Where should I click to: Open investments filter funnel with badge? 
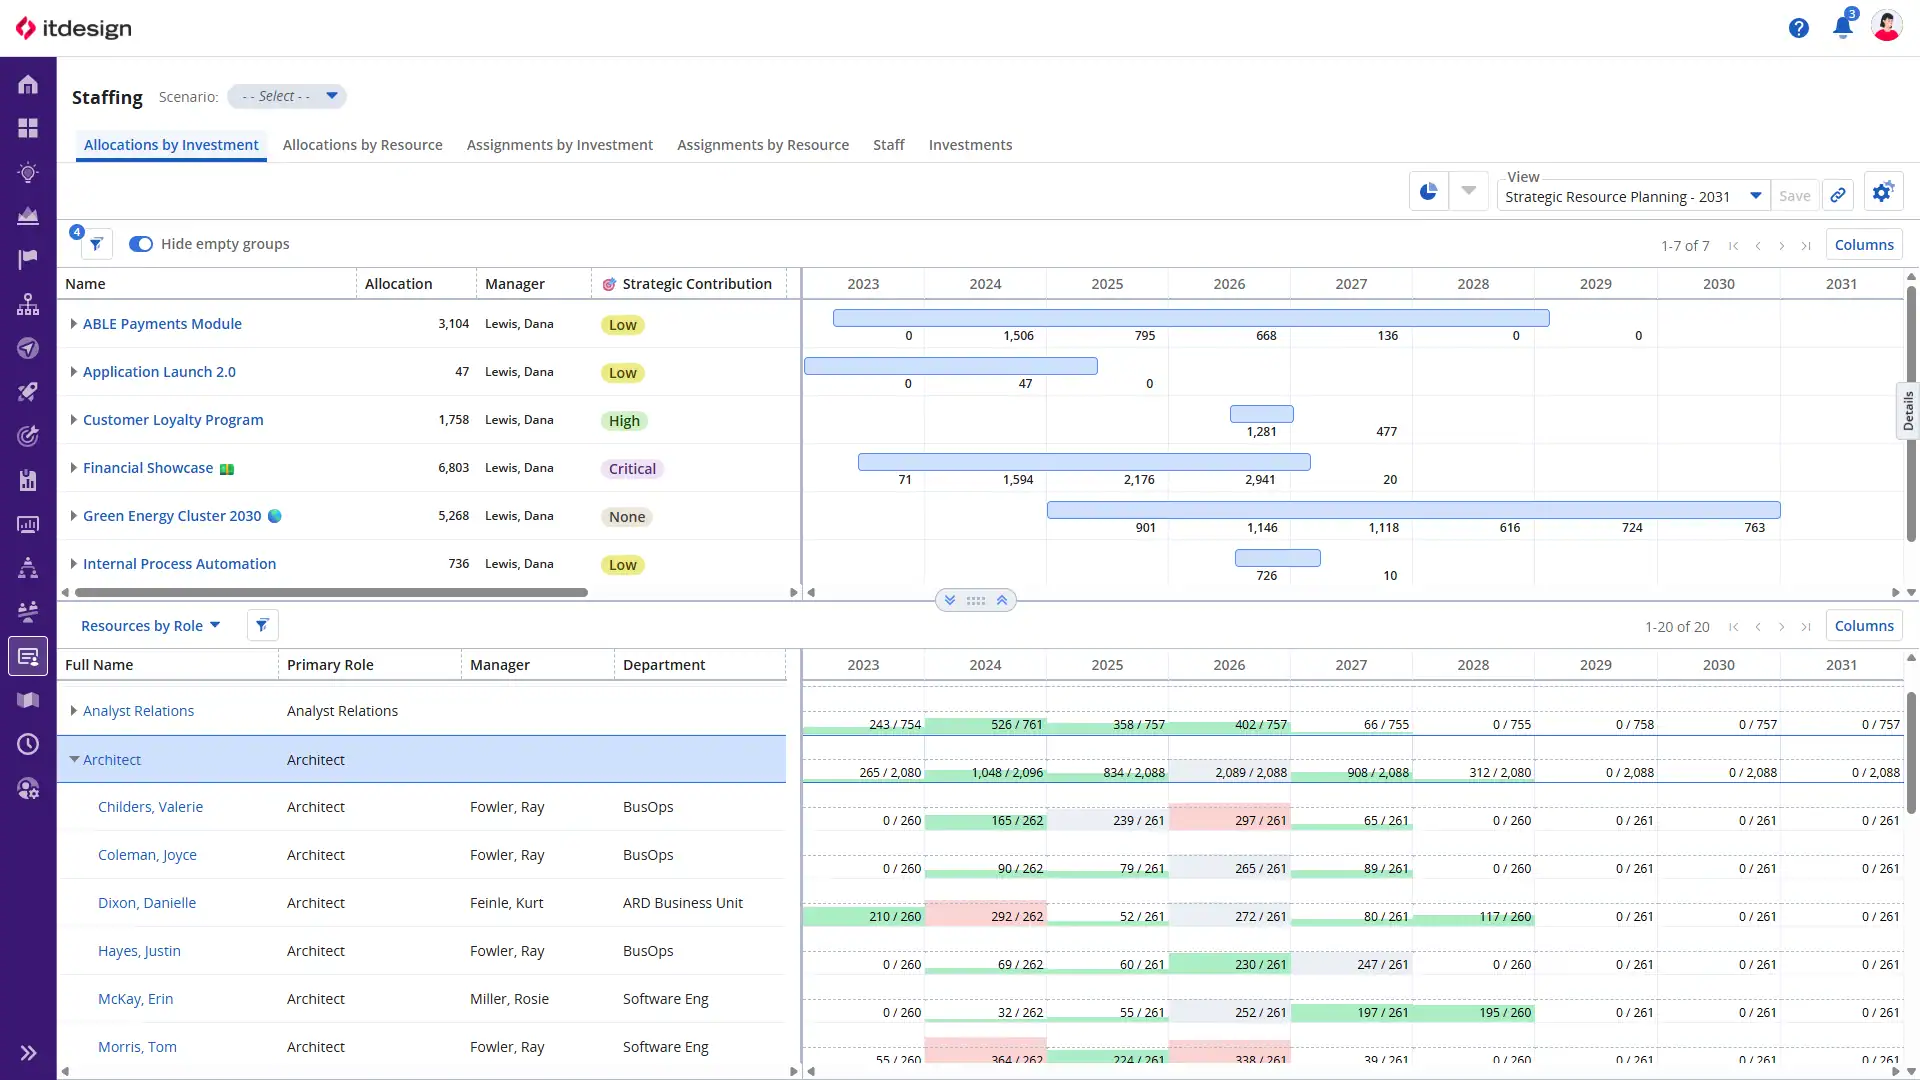tap(95, 243)
